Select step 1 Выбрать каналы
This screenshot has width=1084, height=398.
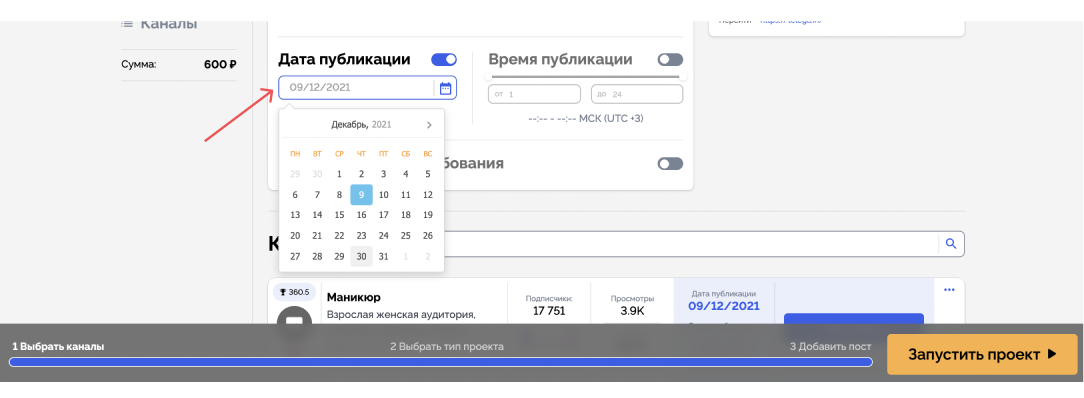pyautogui.click(x=58, y=346)
